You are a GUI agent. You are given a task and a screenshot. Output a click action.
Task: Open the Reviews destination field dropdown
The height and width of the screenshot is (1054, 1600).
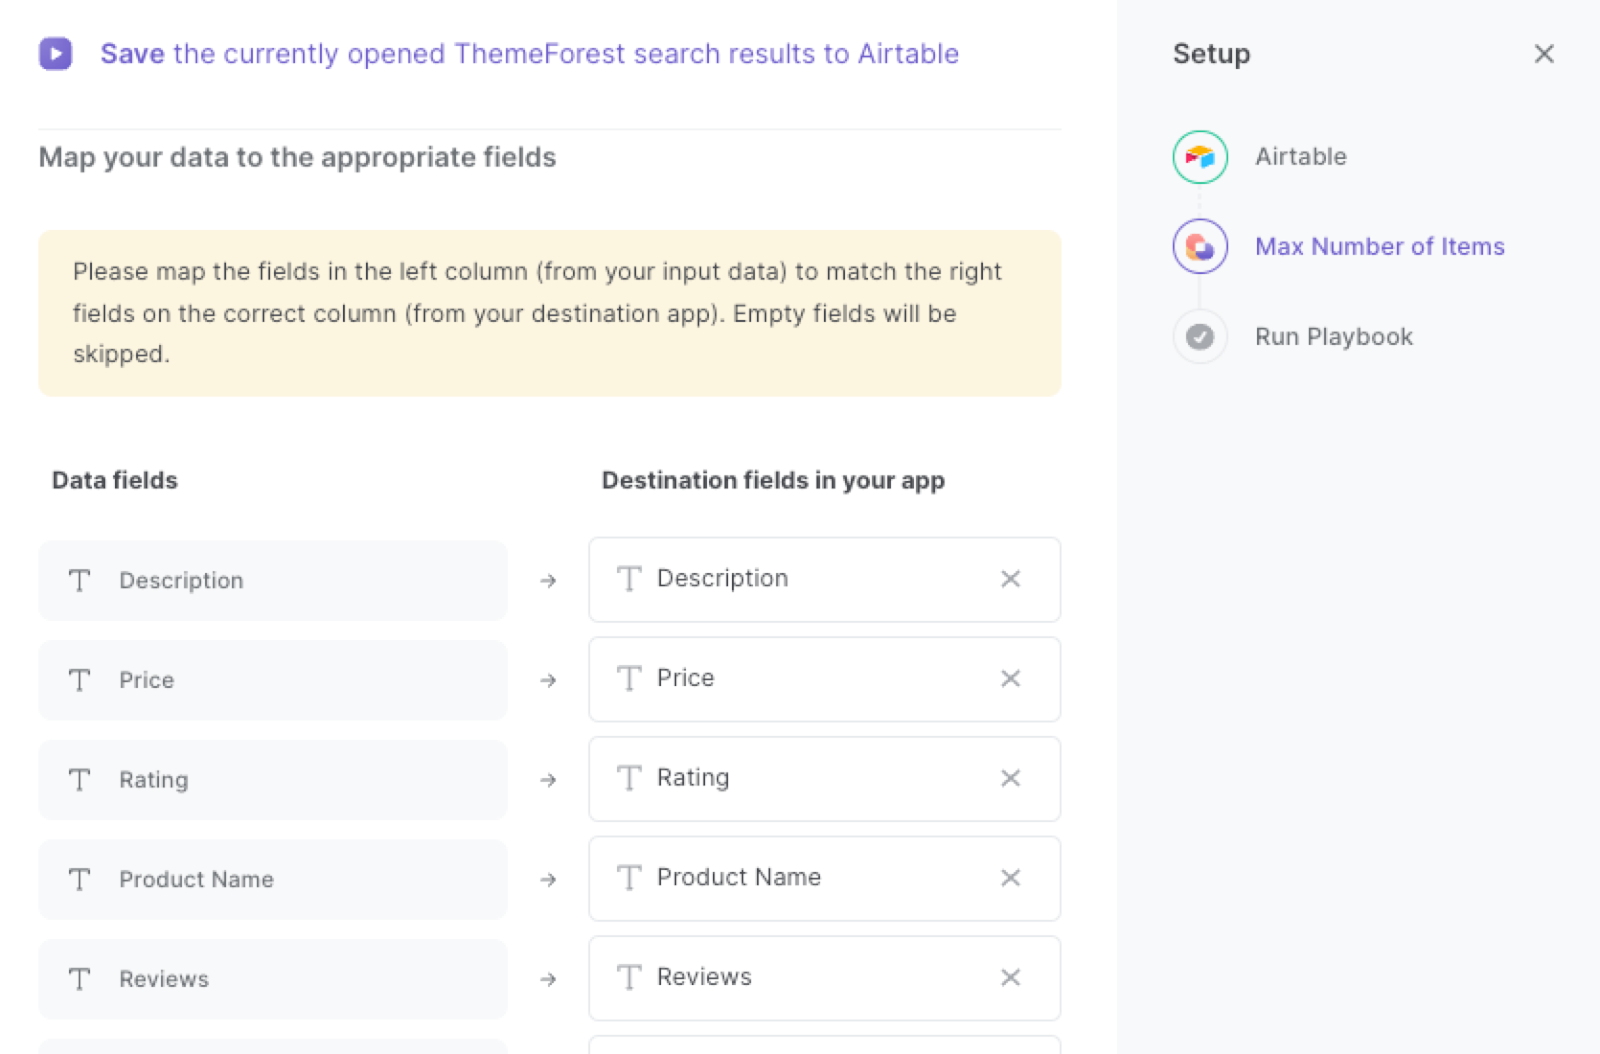click(824, 977)
